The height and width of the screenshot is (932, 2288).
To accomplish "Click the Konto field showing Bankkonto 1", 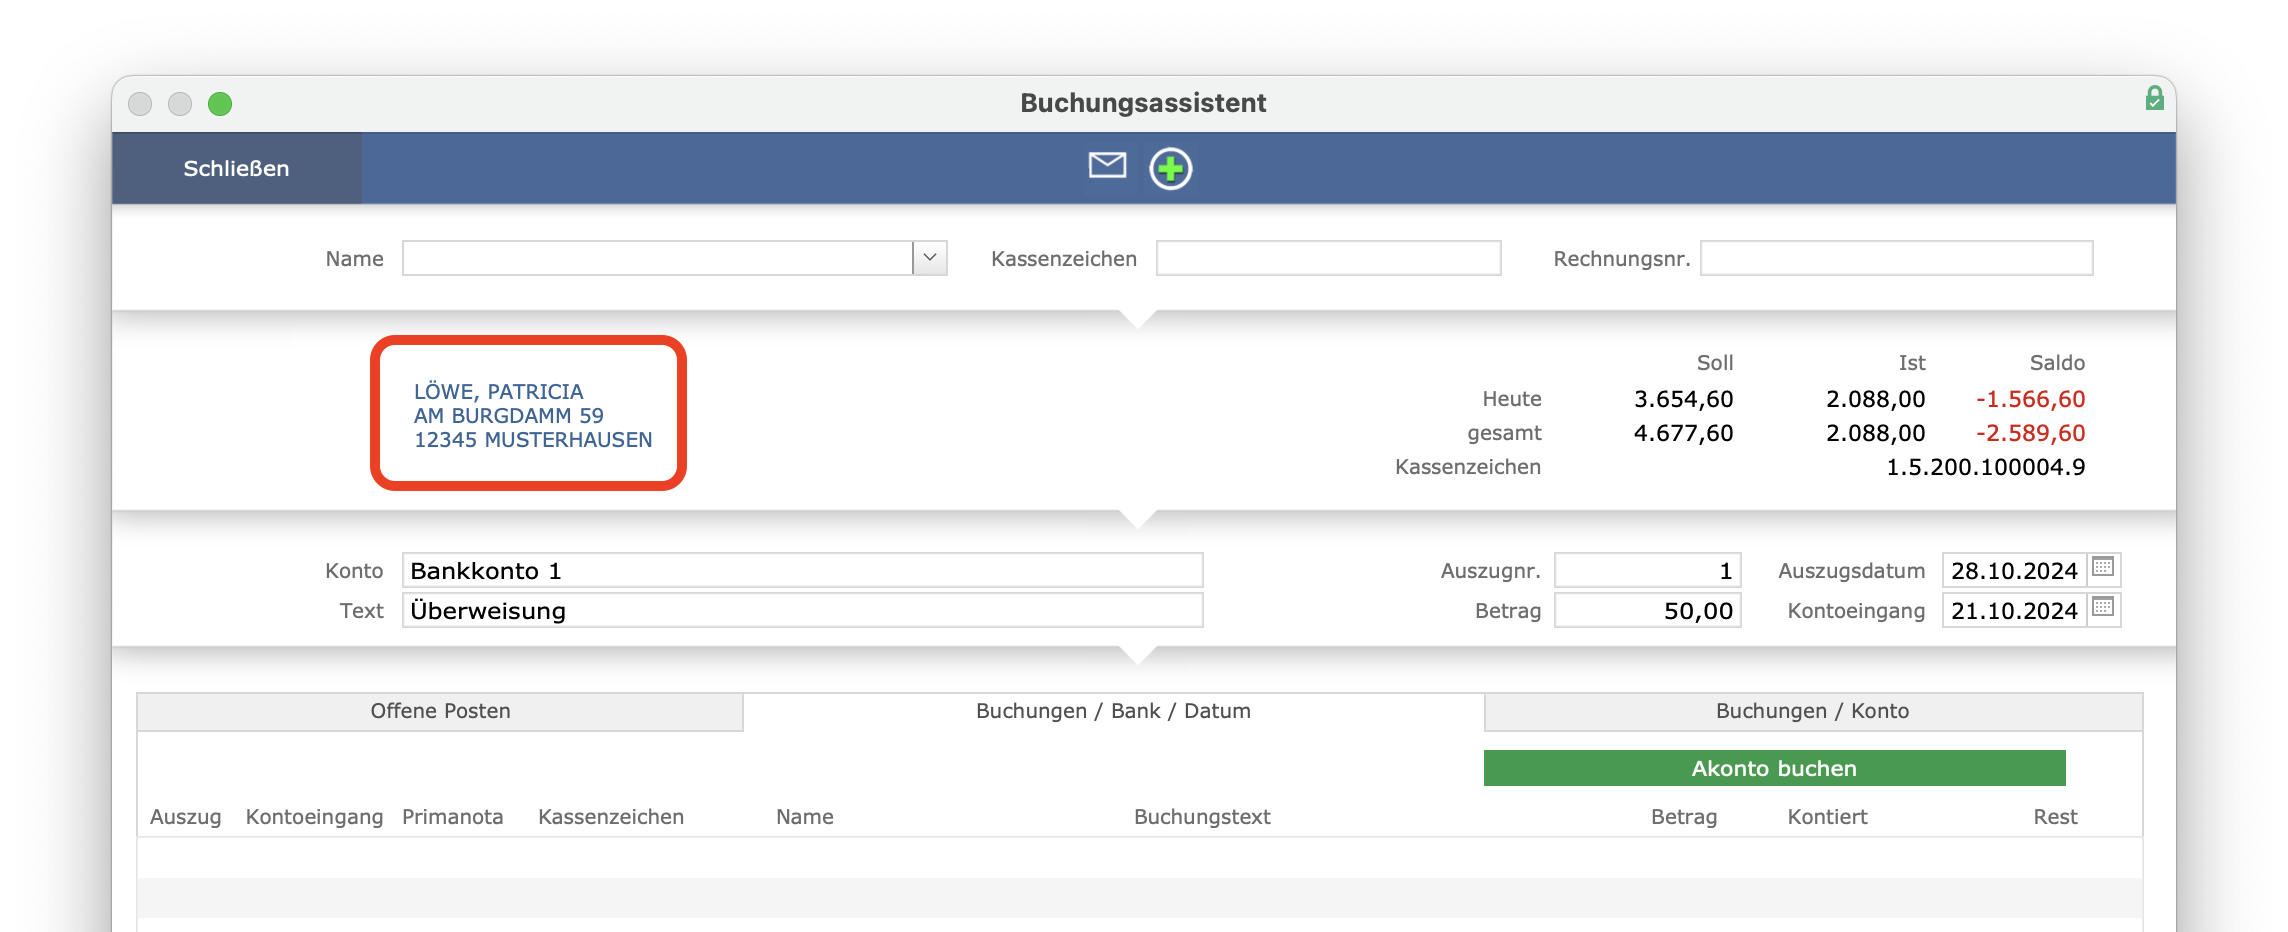I will [x=802, y=570].
